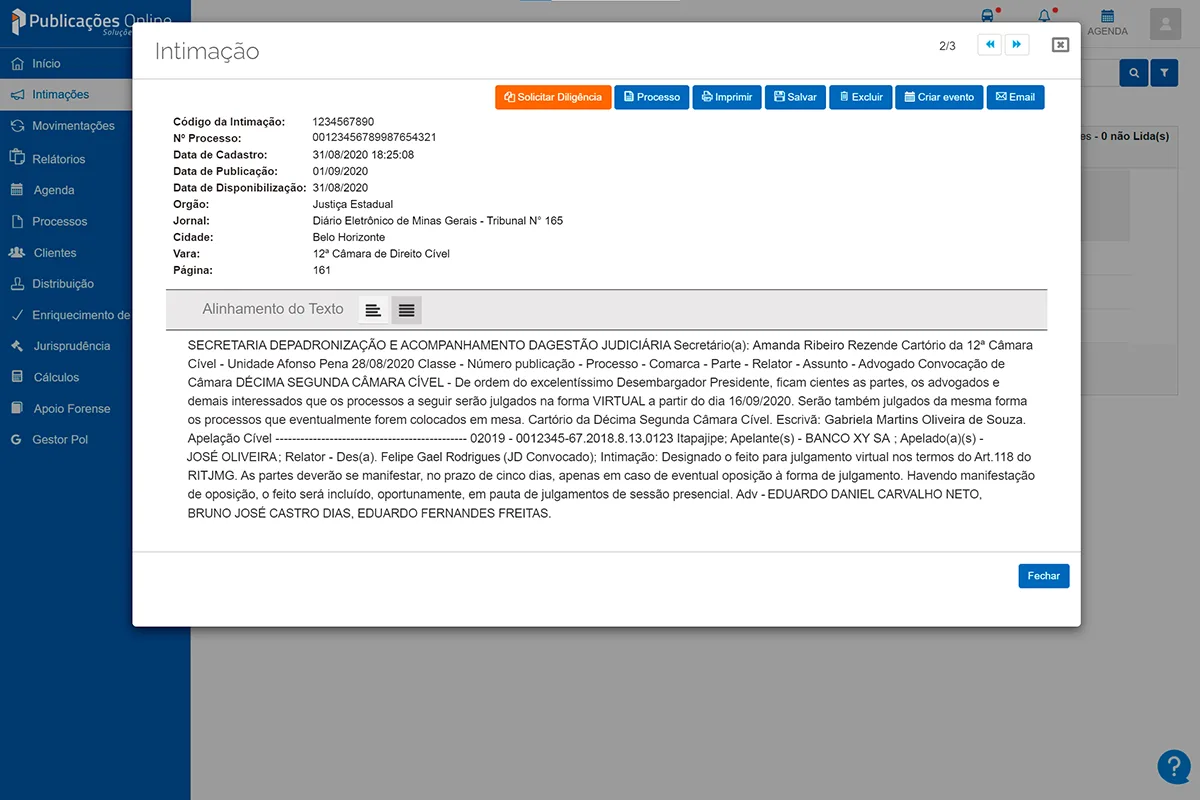Screen dimensions: 1200x800
Task: Open the filter icon next to search
Action: (x=1164, y=73)
